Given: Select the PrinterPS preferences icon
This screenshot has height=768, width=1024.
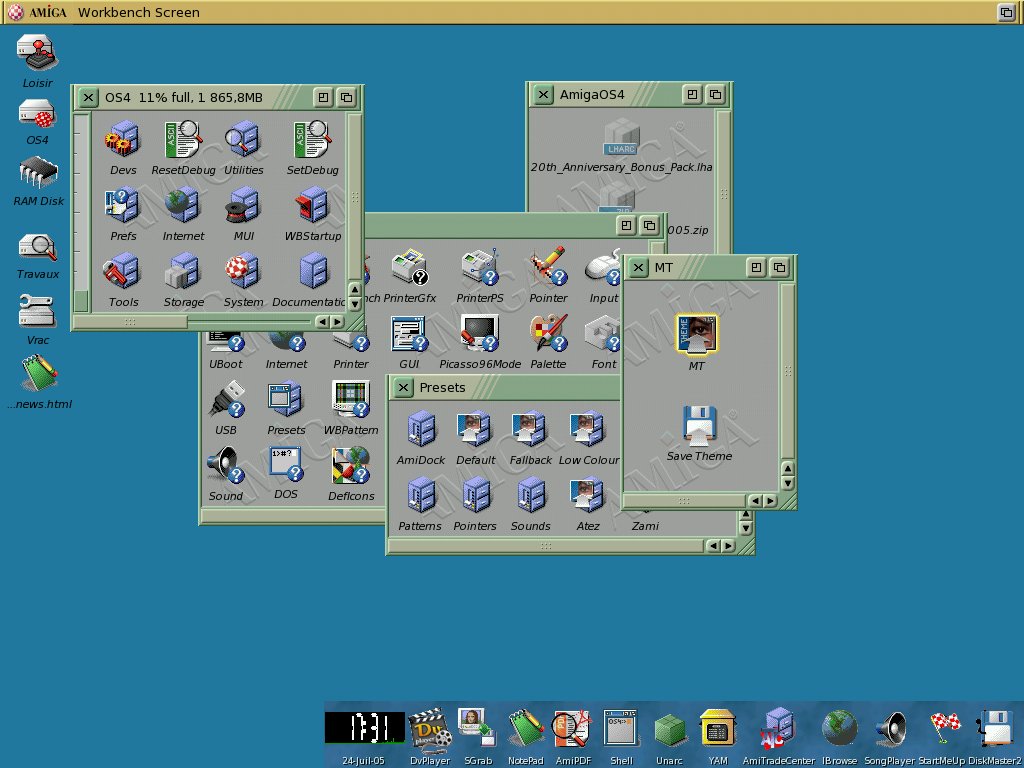Looking at the screenshot, I should [x=480, y=267].
